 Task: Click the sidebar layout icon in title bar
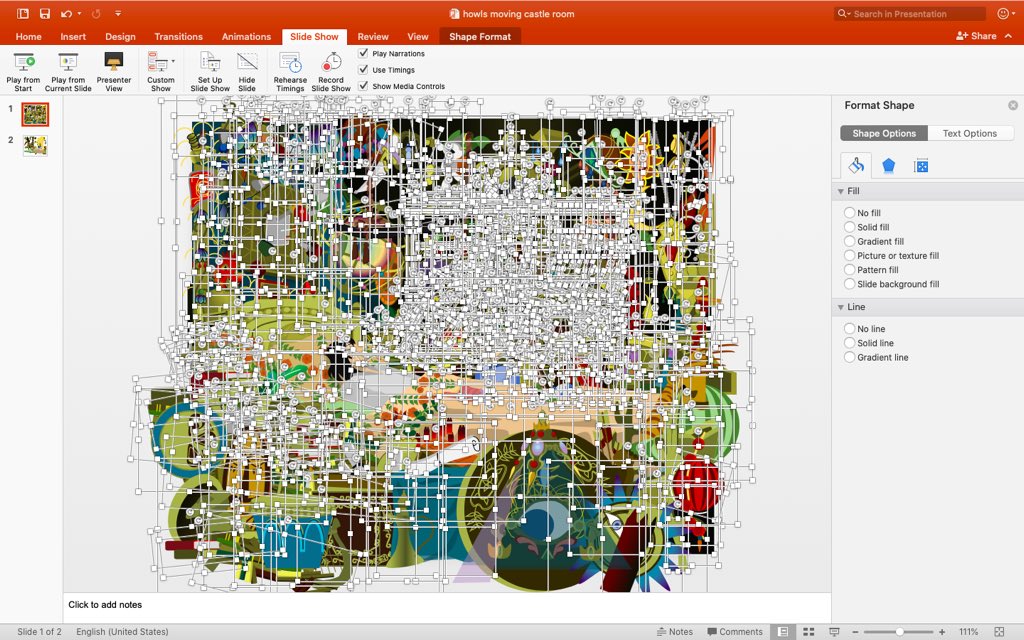pyautogui.click(x=23, y=13)
